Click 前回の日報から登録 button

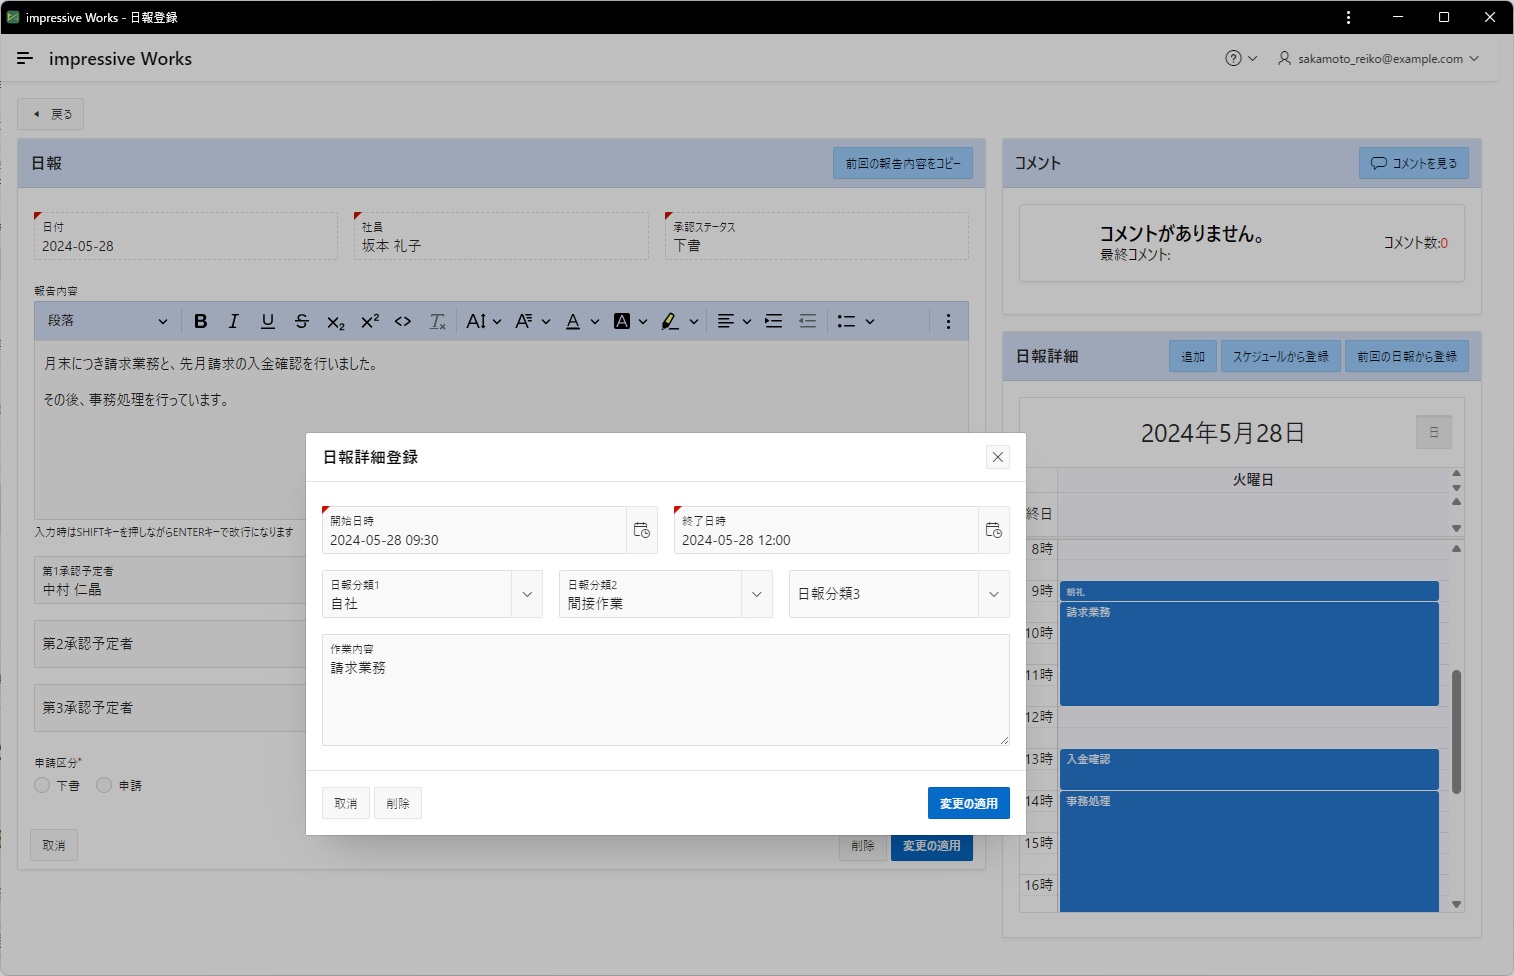coord(1406,356)
